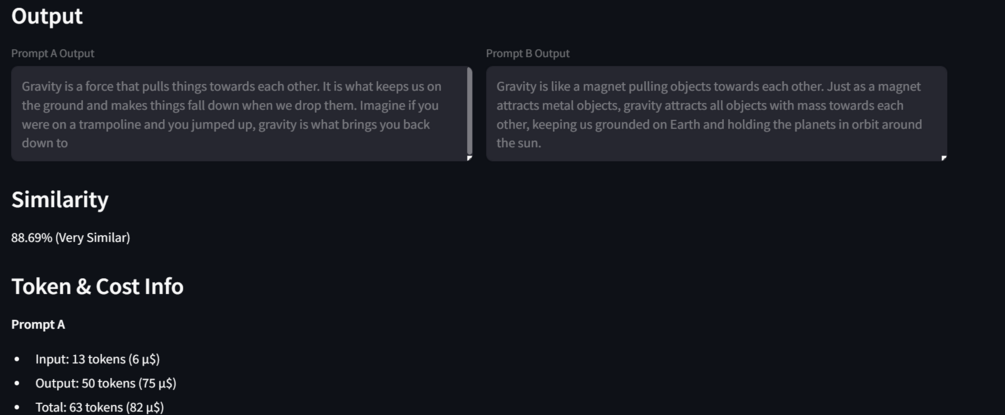Click the resize handle of Prompt A Output box
The image size is (1005, 415).
(x=469, y=158)
